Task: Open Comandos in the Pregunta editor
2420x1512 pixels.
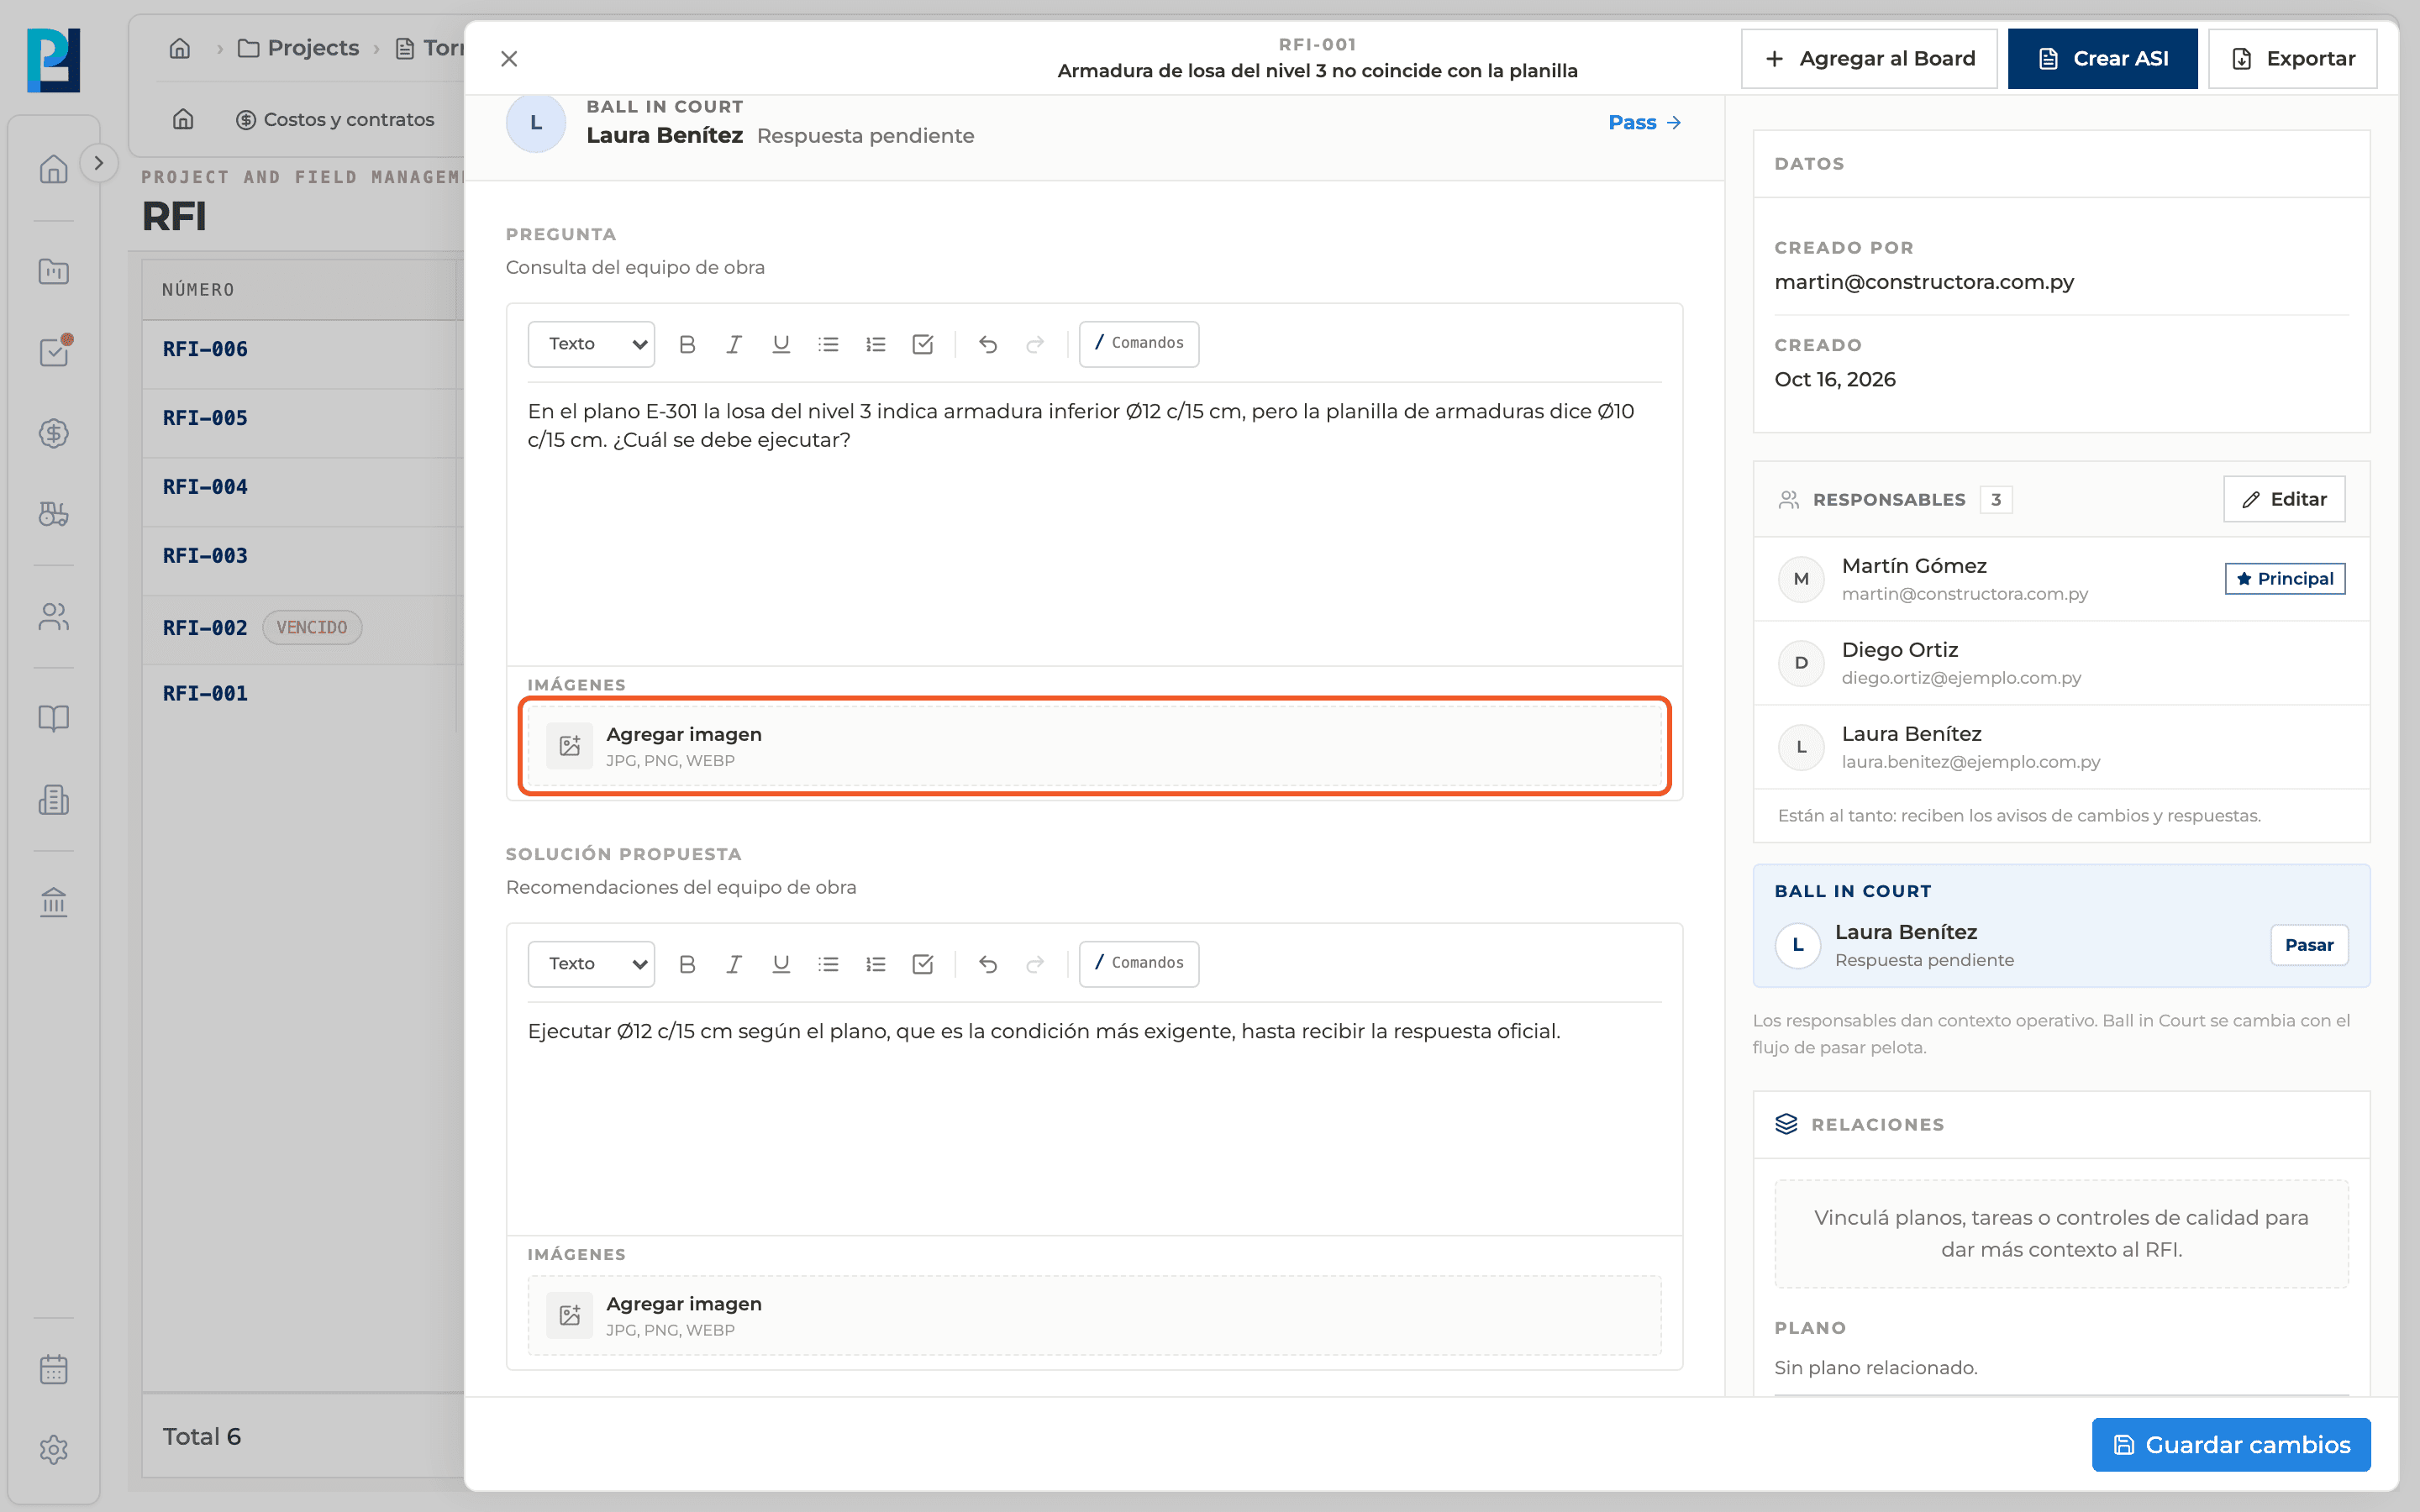Action: (1139, 343)
